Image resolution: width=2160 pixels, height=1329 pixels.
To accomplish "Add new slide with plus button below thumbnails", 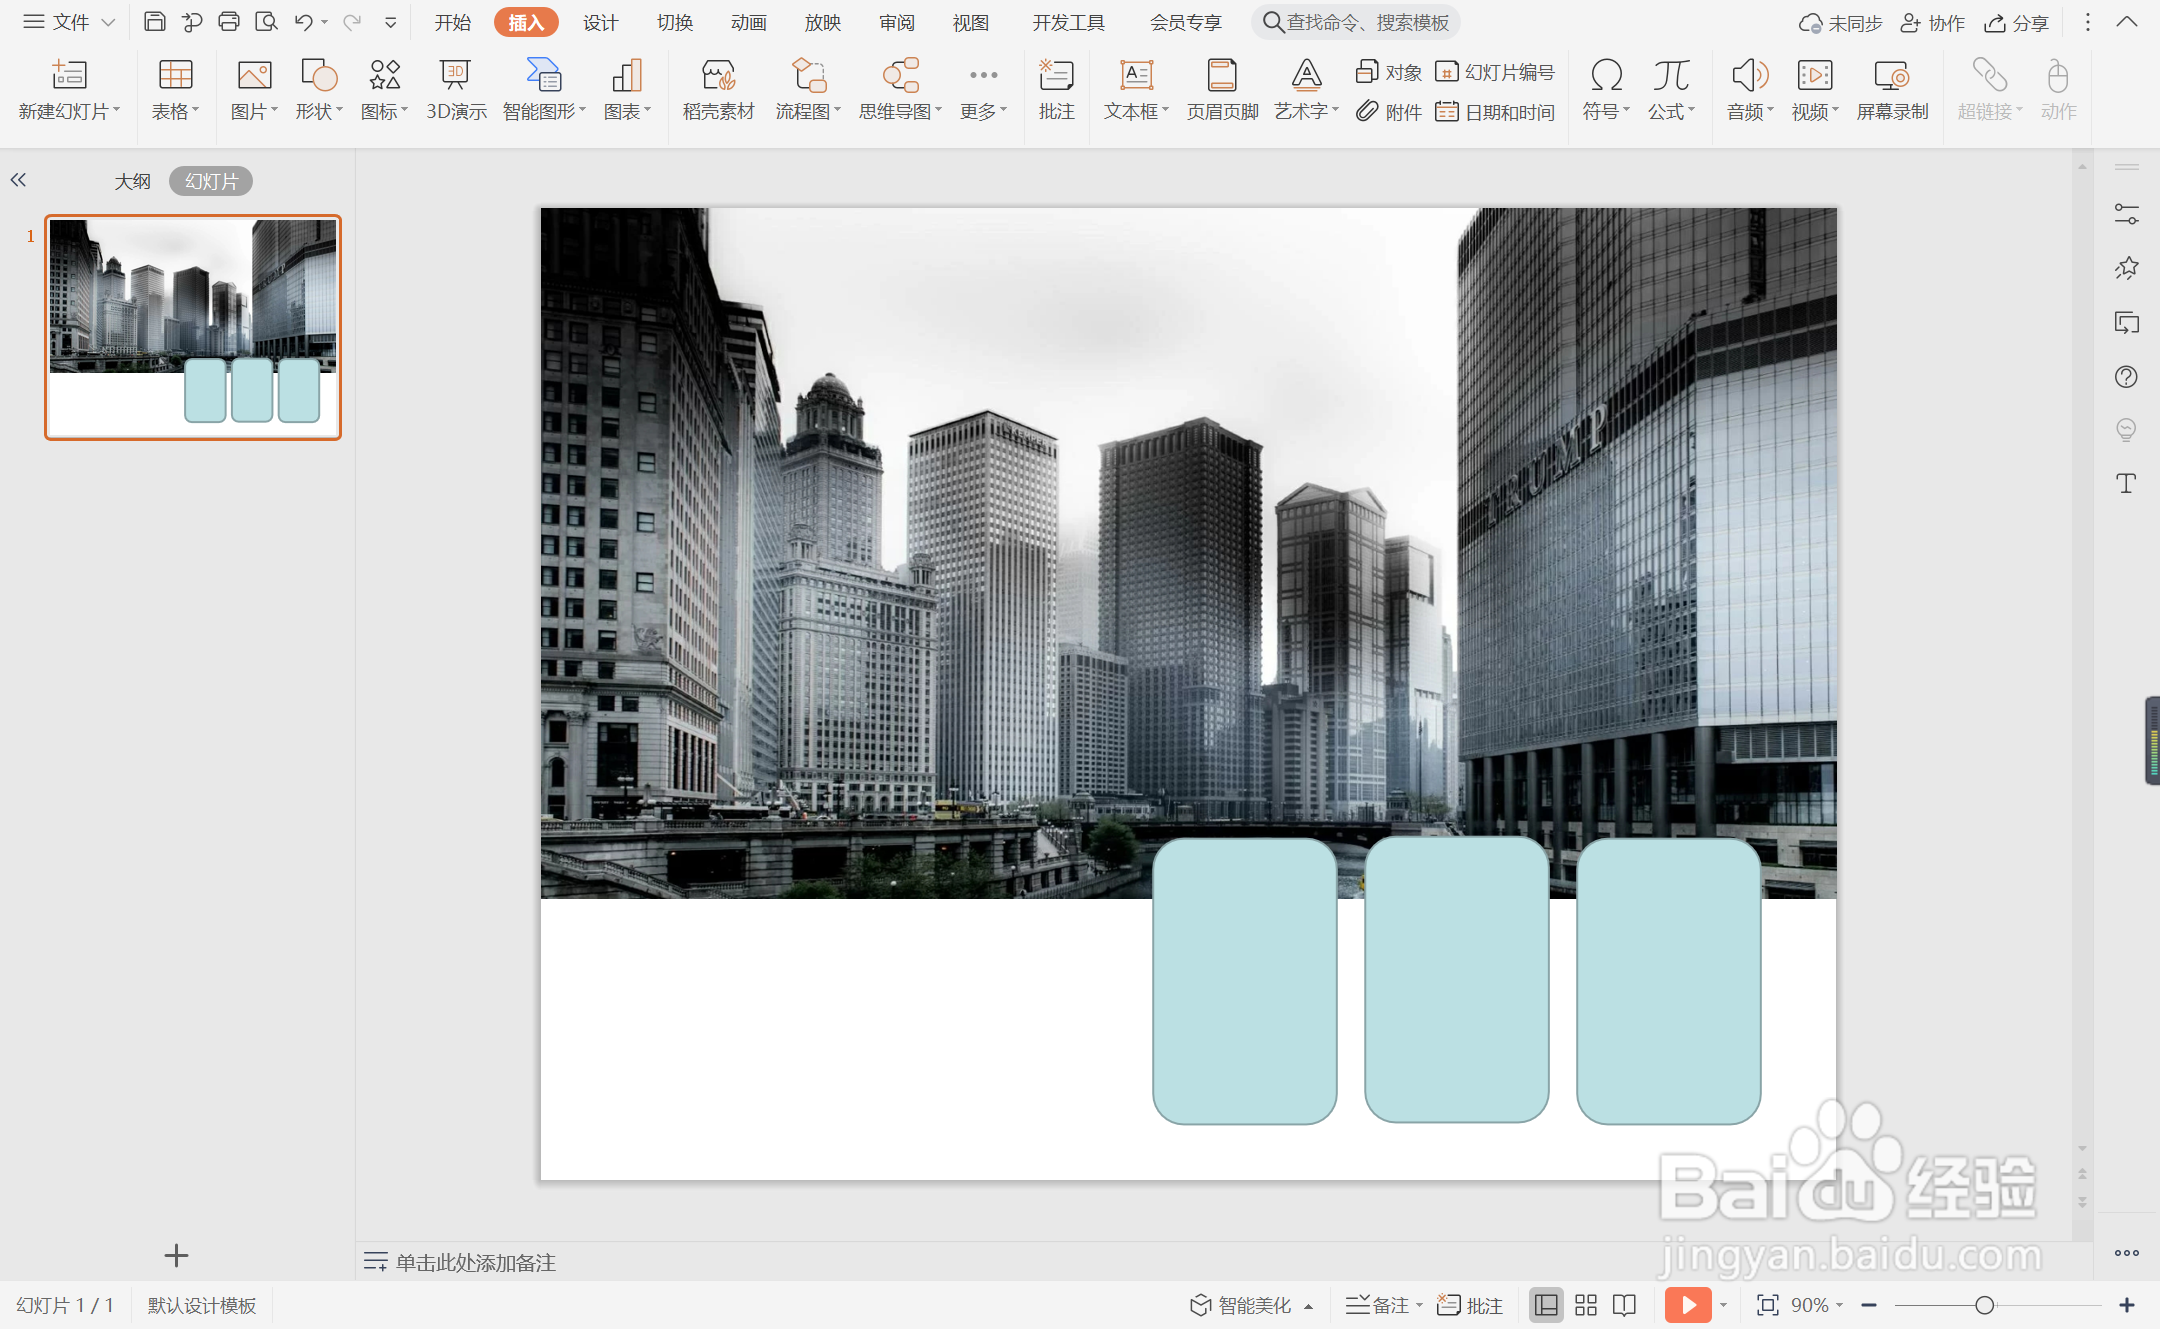I will click(176, 1256).
